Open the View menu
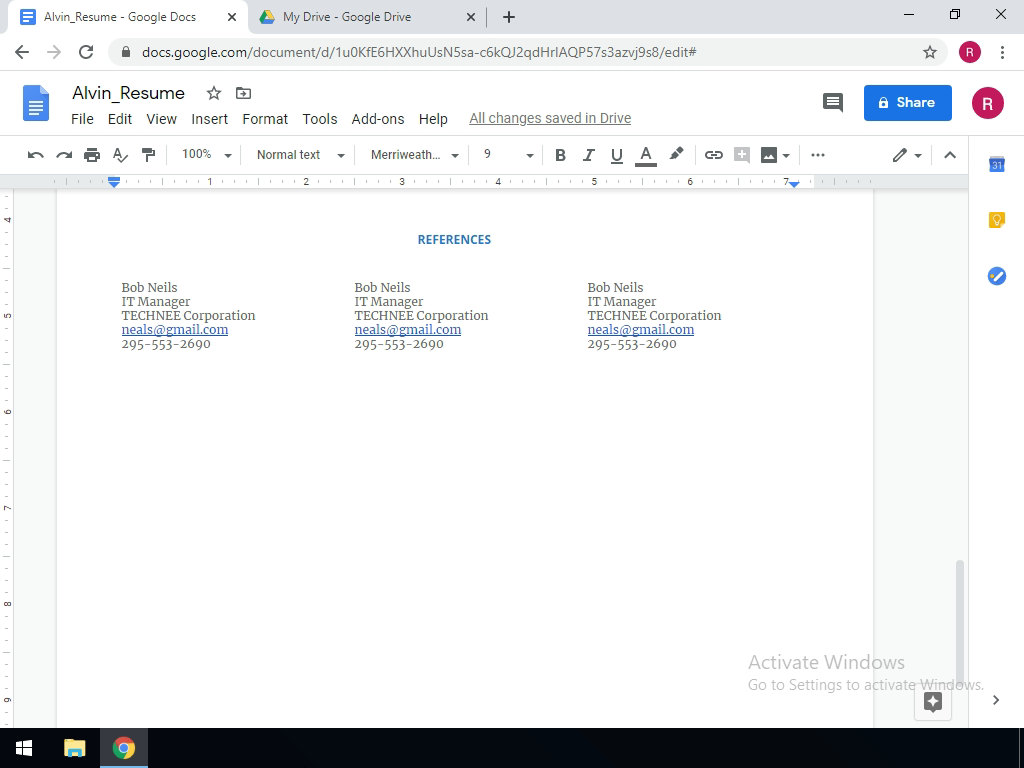1024x768 pixels. click(161, 119)
